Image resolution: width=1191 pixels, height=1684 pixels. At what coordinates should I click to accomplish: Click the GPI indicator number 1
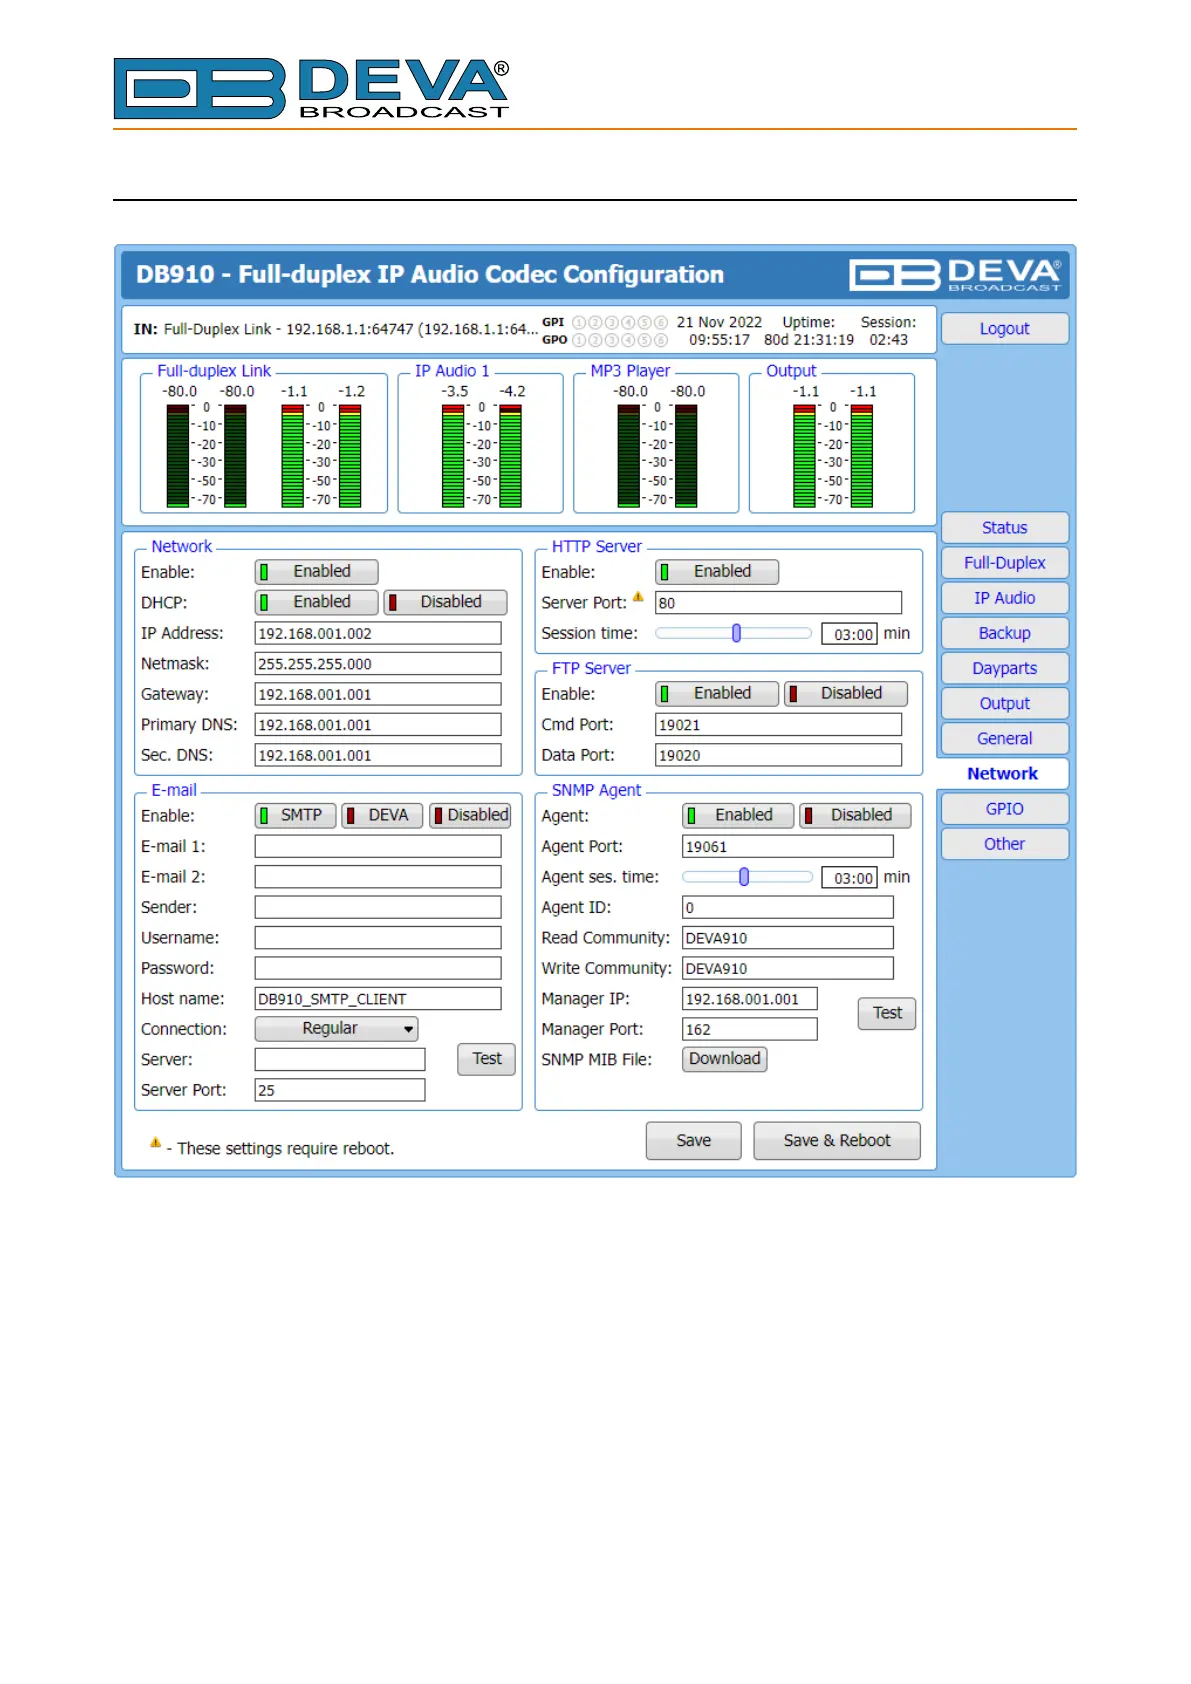point(579,323)
